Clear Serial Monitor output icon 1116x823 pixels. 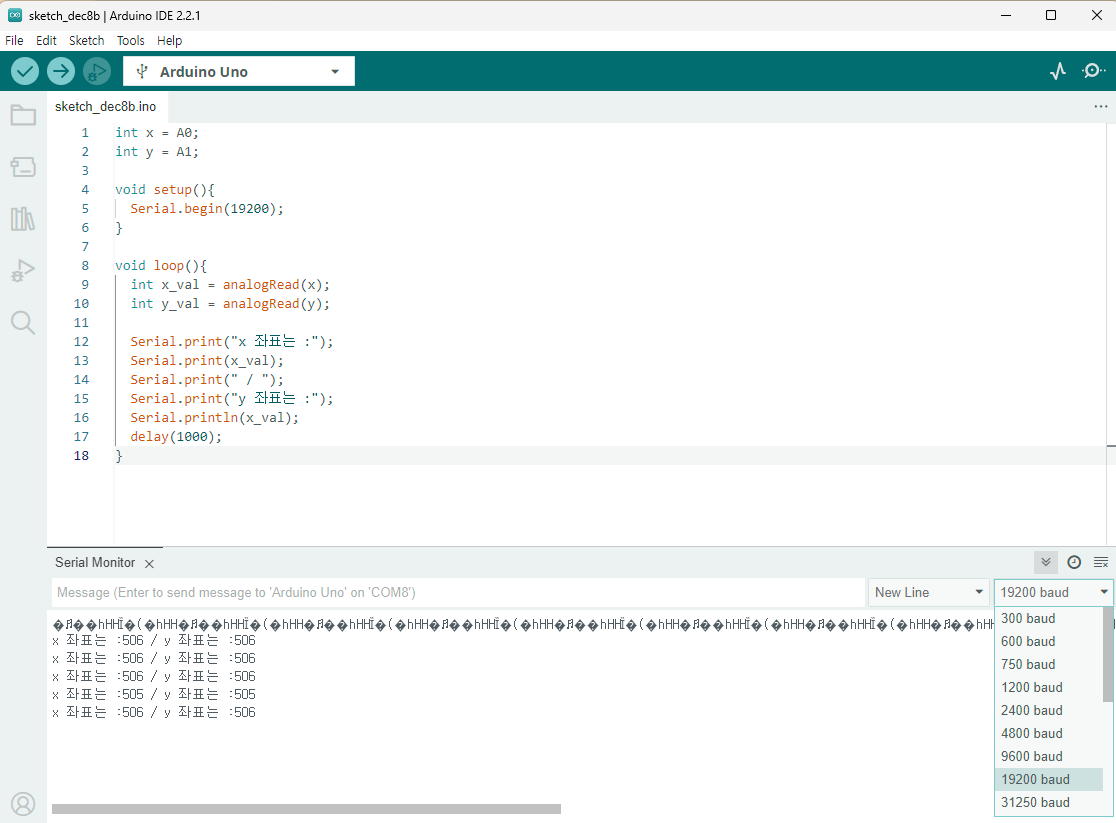point(1100,562)
